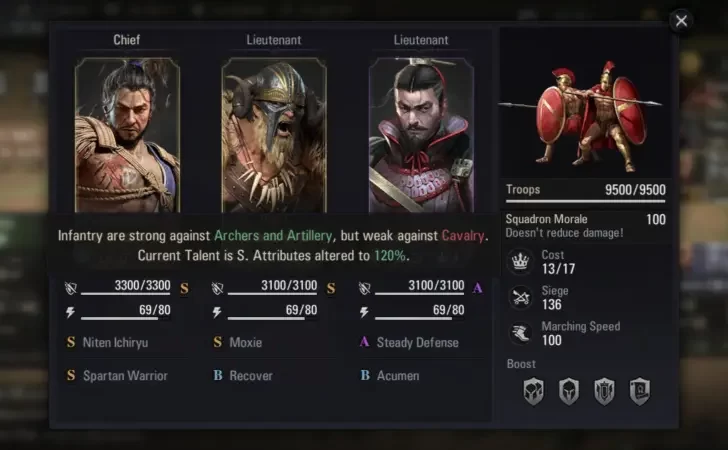Open the red-collared Lieutenant portrait
The image size is (728, 450).
(x=421, y=135)
